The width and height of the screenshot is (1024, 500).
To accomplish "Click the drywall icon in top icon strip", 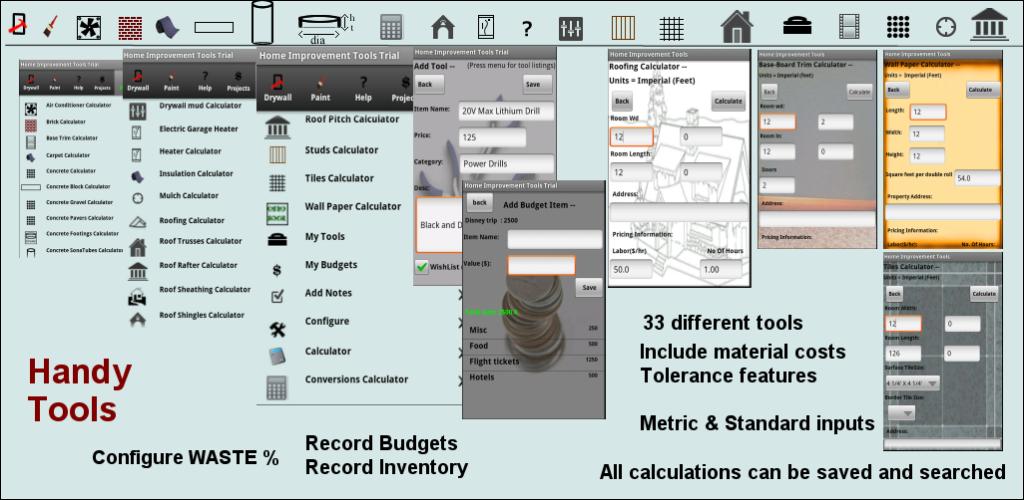I will (18, 25).
